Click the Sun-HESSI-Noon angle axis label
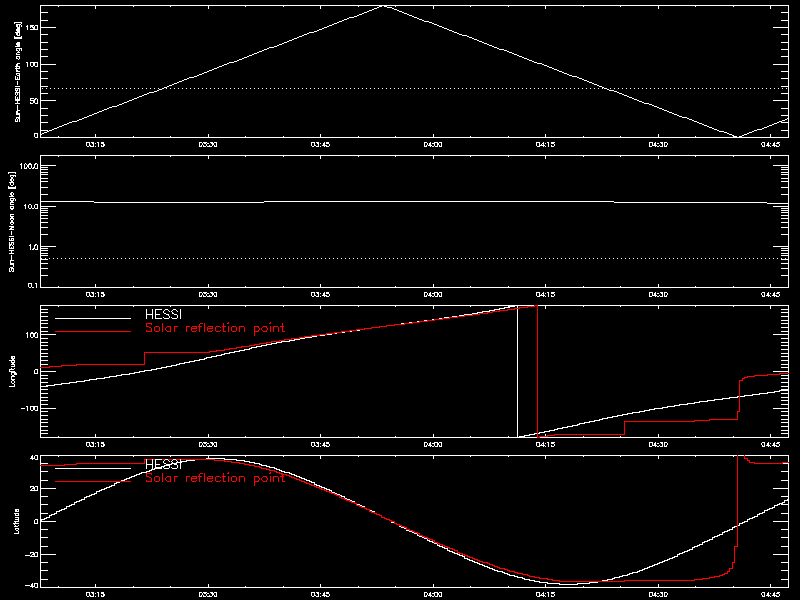 12,221
